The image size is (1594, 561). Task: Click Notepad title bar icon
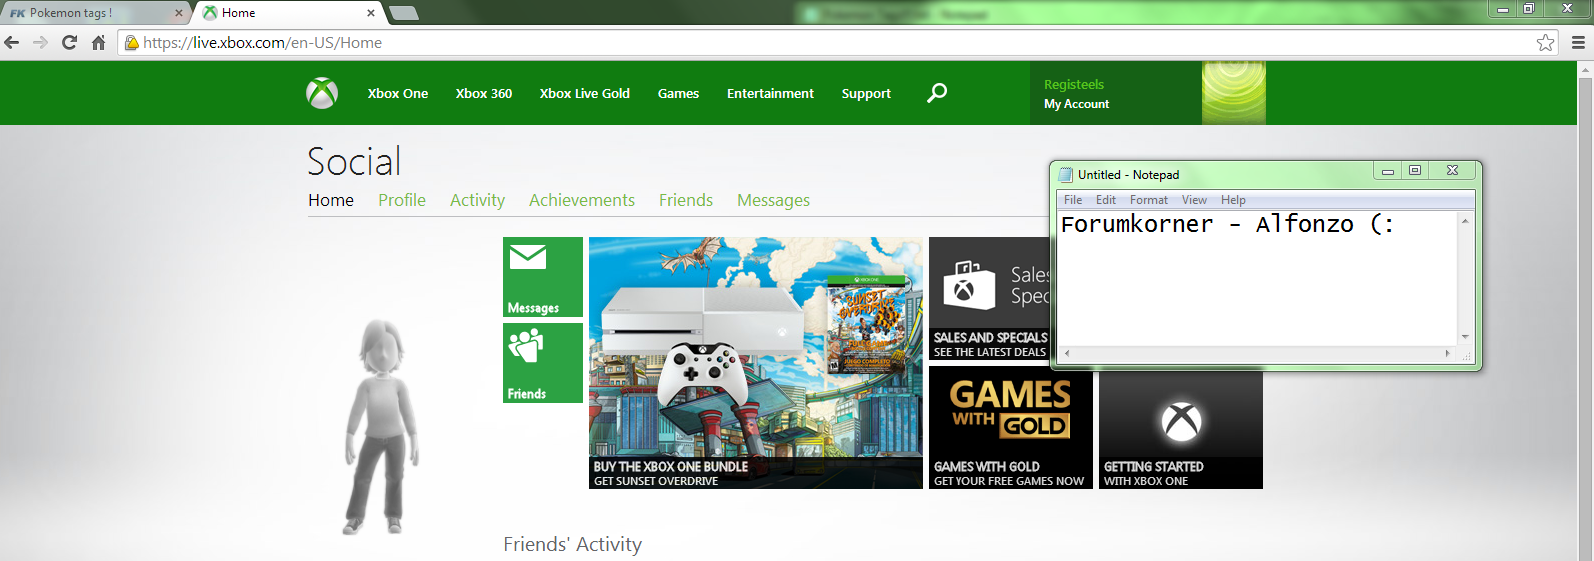click(x=1066, y=174)
